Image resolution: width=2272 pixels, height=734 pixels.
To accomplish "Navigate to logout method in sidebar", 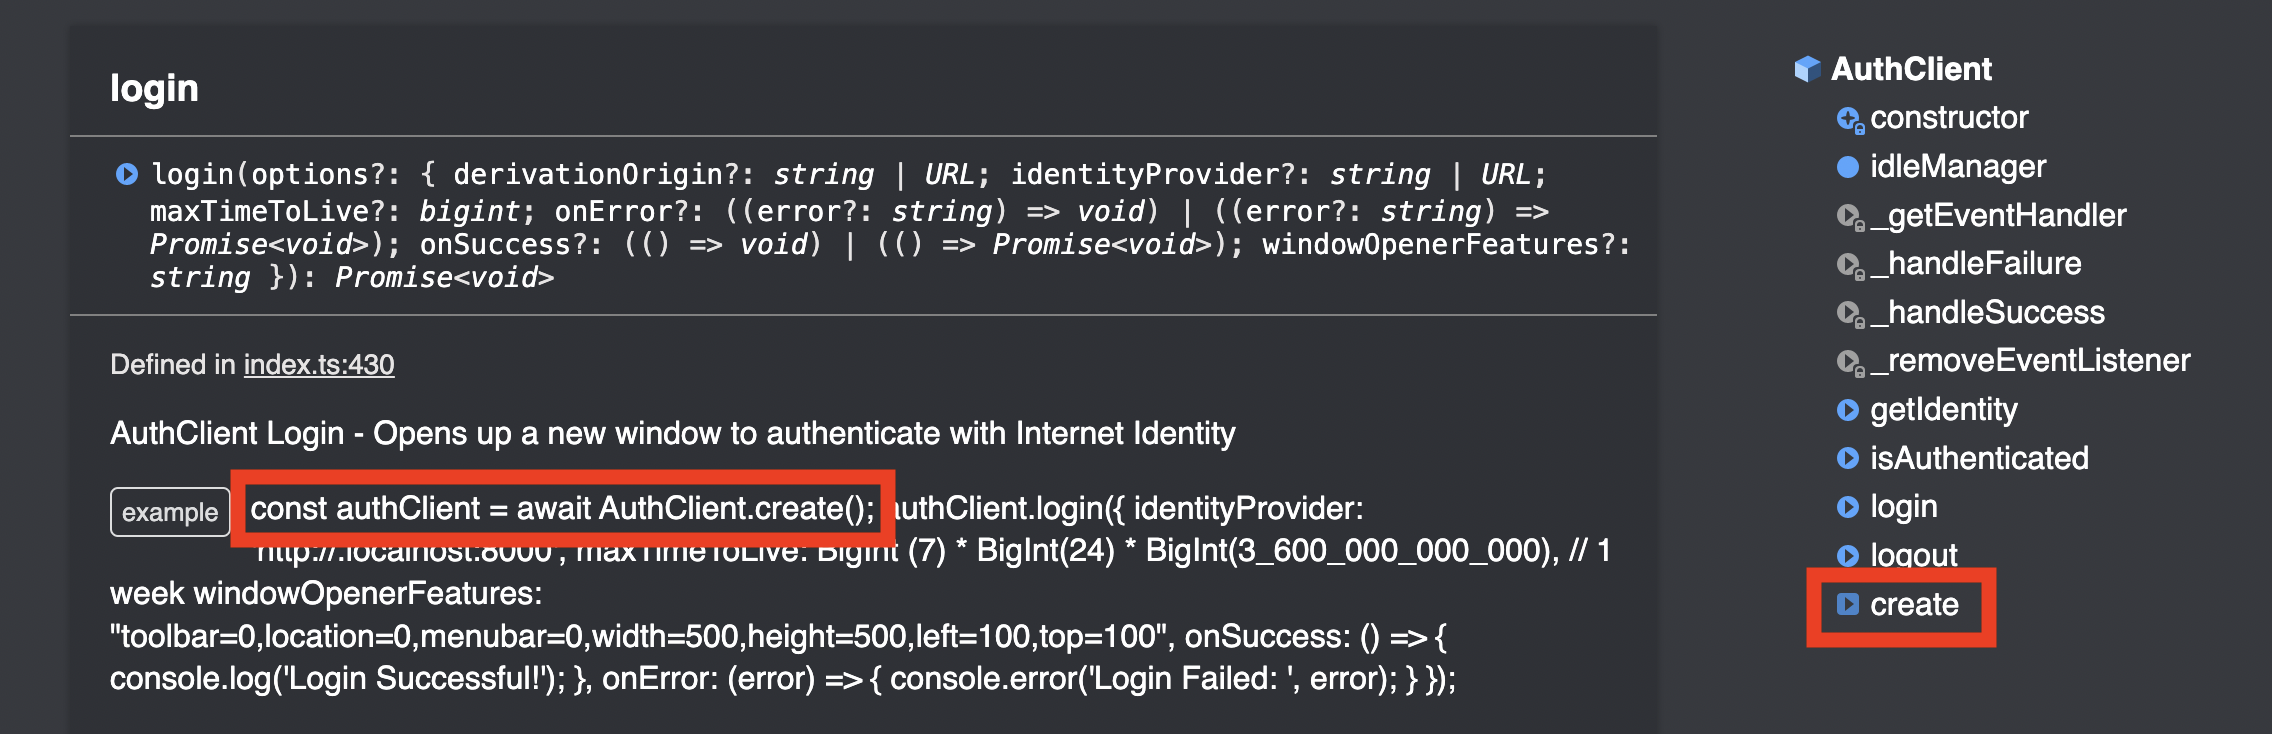I will click(x=1914, y=555).
